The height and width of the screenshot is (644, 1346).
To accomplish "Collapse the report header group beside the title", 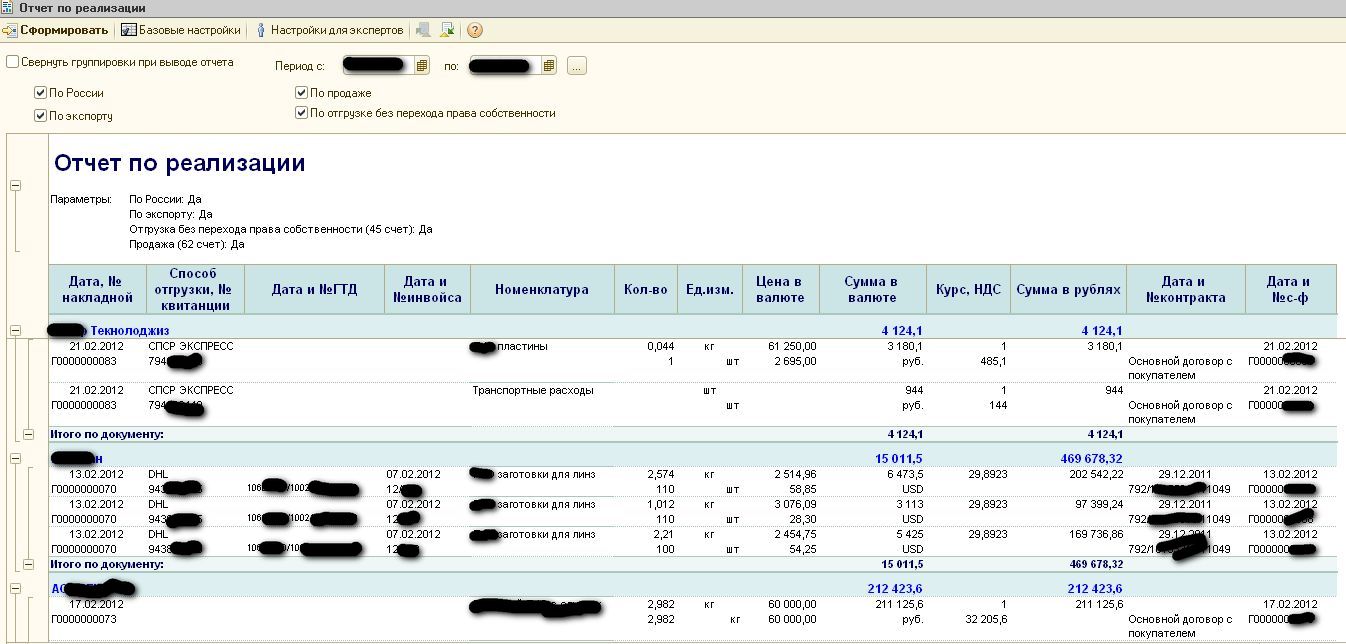I will (x=15, y=185).
